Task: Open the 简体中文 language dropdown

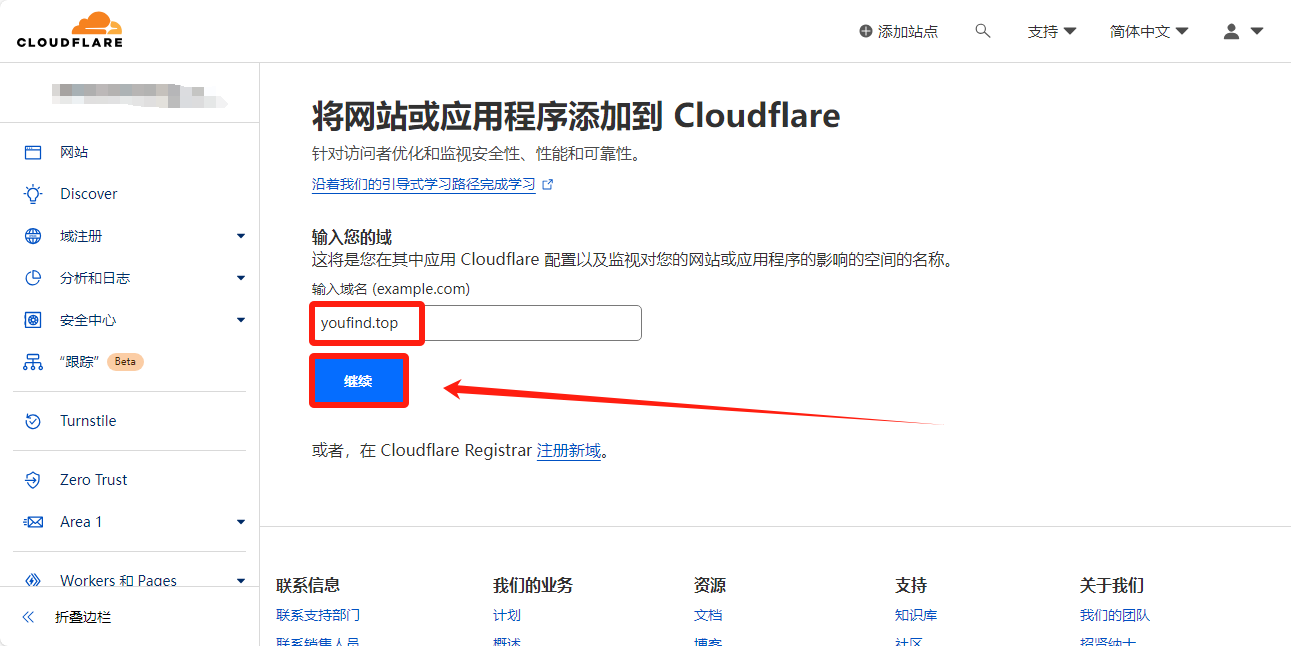Action: click(x=1148, y=31)
